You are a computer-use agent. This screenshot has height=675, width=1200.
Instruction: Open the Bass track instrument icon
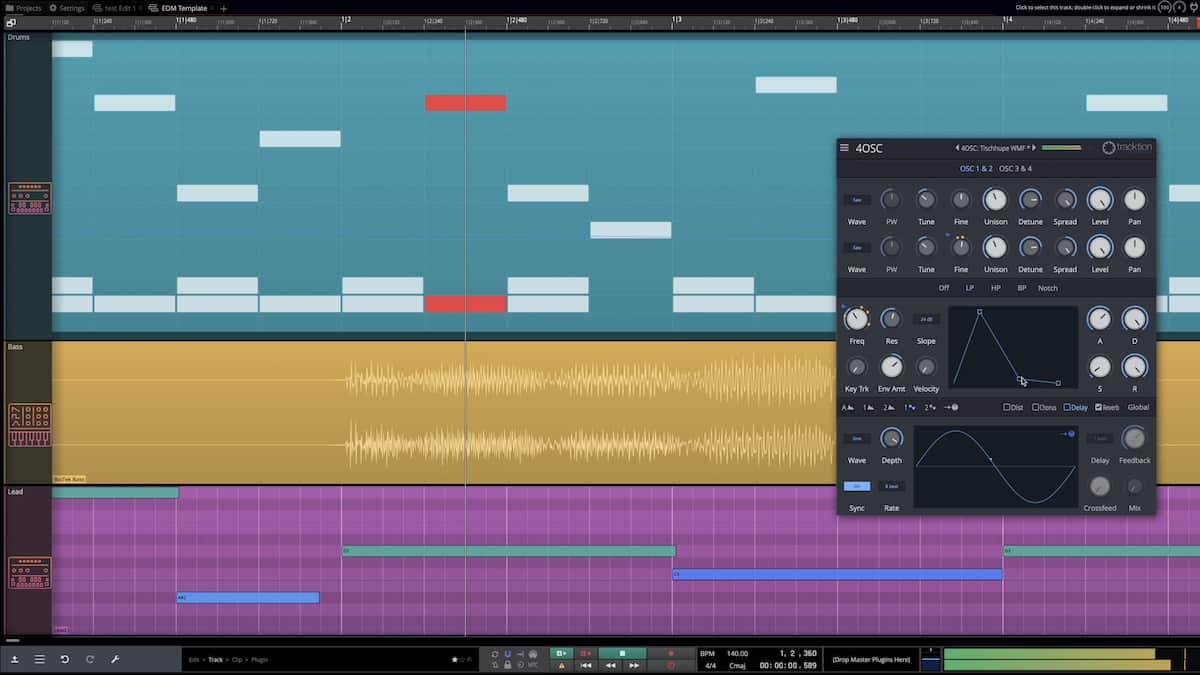(x=30, y=426)
